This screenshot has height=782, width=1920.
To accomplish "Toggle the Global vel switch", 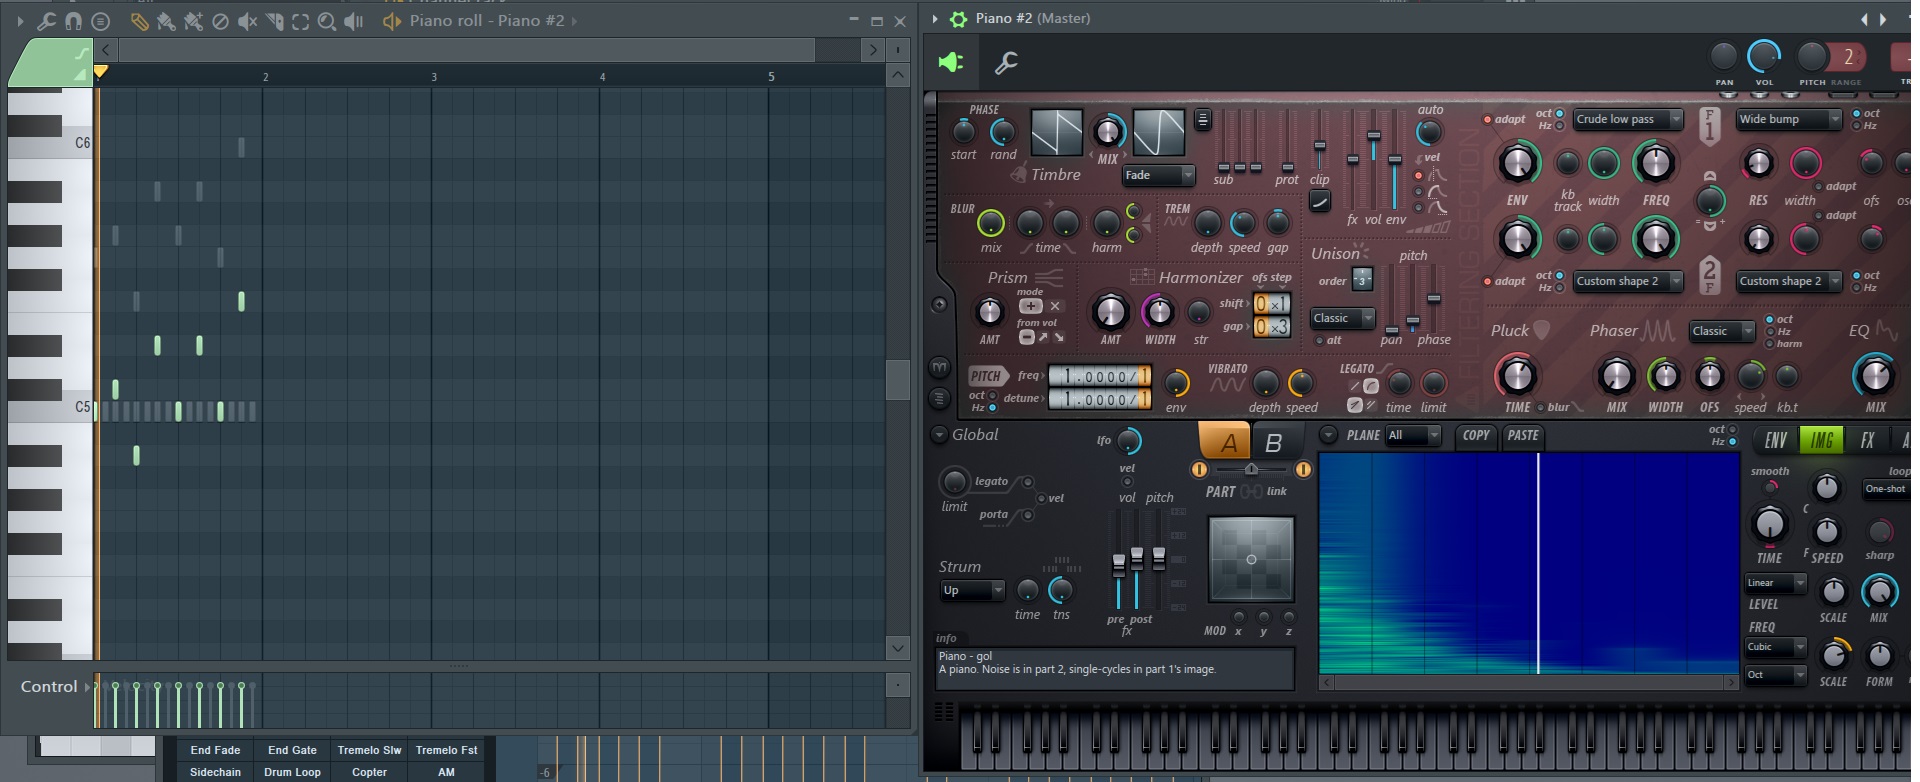I will [1041, 498].
